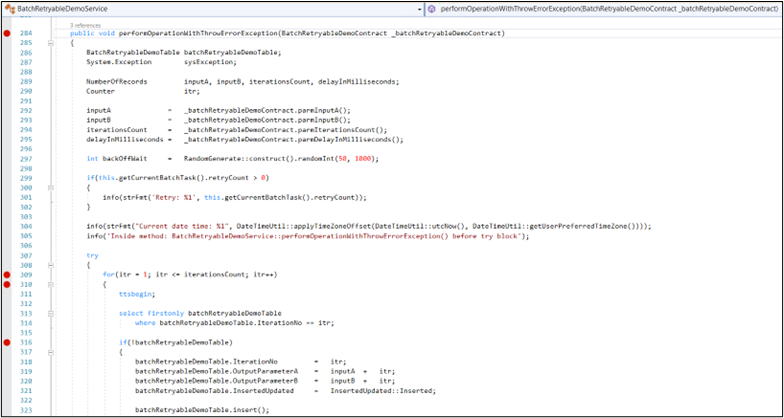Click 'RandomGenerate::construct().randomInt' on line 297

coord(259,159)
